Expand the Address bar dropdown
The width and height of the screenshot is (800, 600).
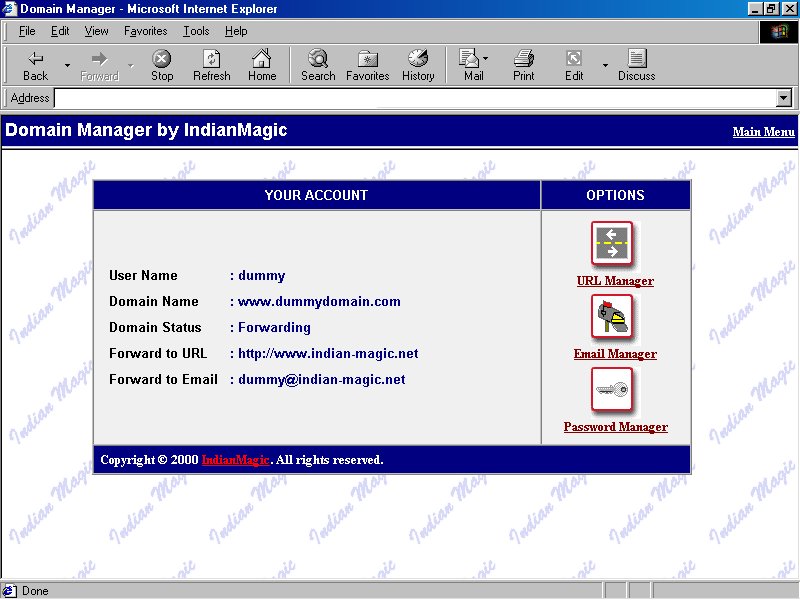(784, 98)
